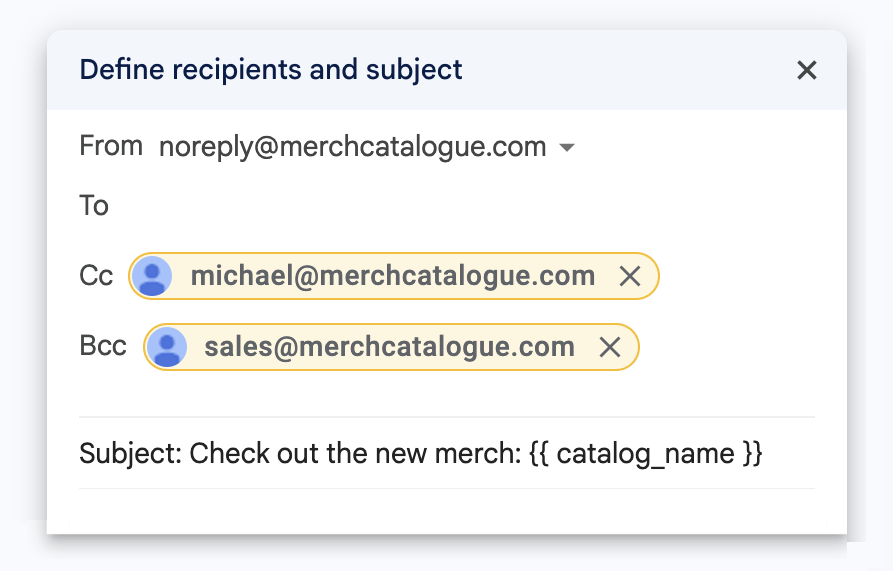
Task: Click the avatar icon on the sales Bcc chip
Action: [x=167, y=347]
